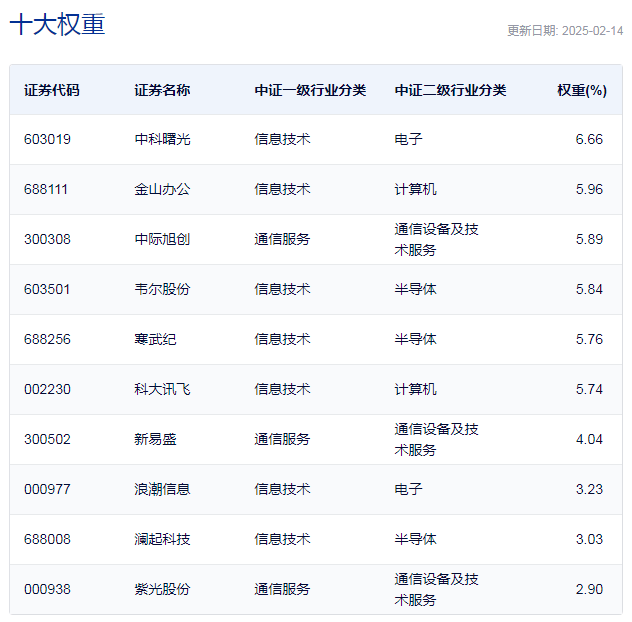Select stock code 300502
The width and height of the screenshot is (632, 622).
[47, 439]
